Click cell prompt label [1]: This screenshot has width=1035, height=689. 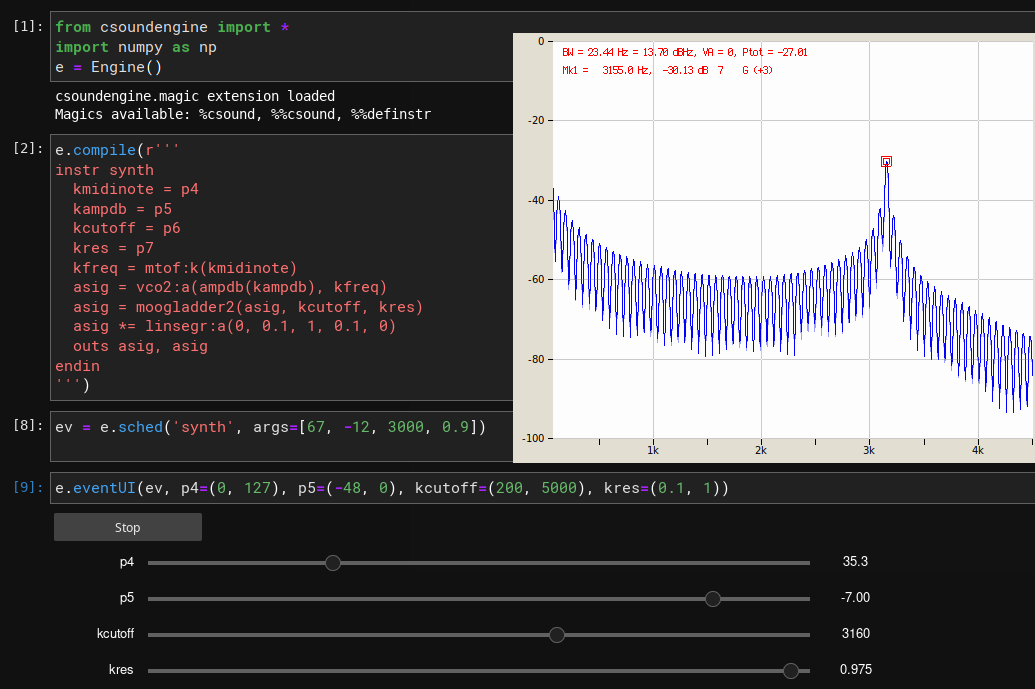pyautogui.click(x=28, y=26)
